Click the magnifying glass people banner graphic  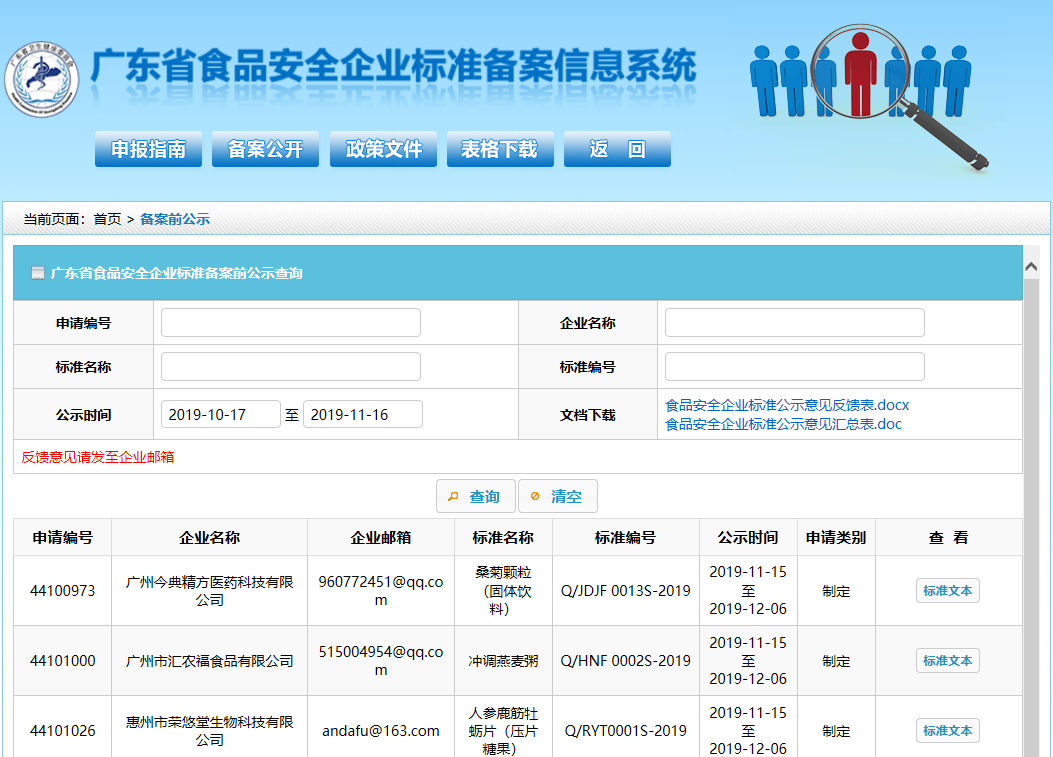[x=869, y=97]
